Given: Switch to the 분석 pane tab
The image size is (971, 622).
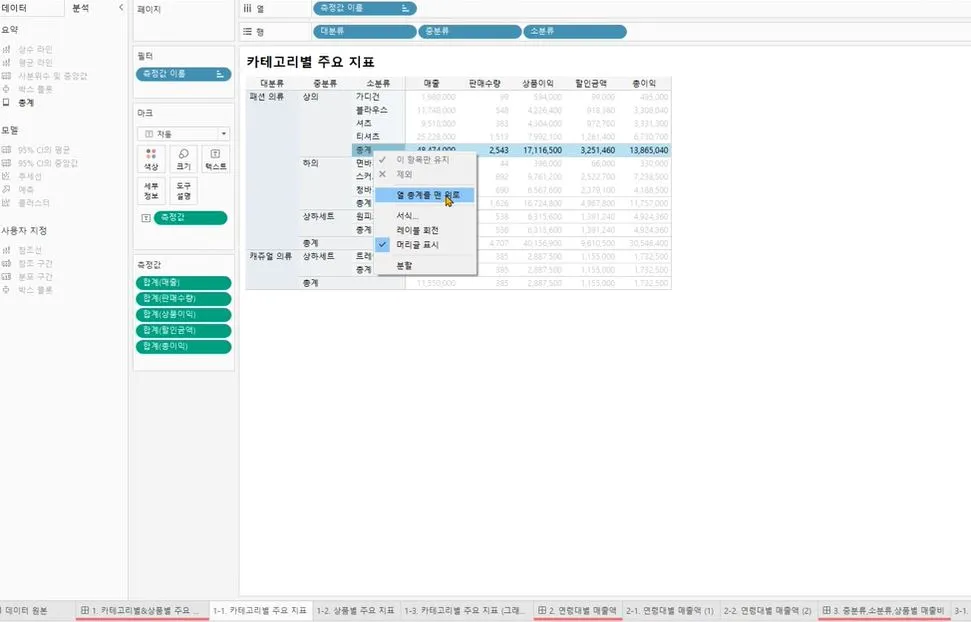Looking at the screenshot, I should coord(81,8).
